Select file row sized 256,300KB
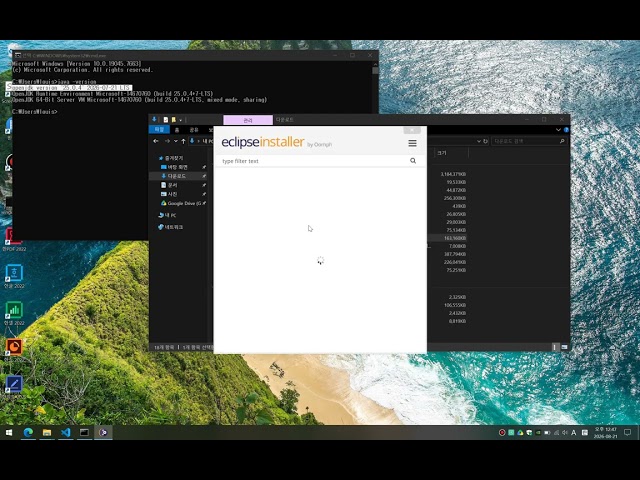This screenshot has width=640, height=480. click(x=455, y=198)
